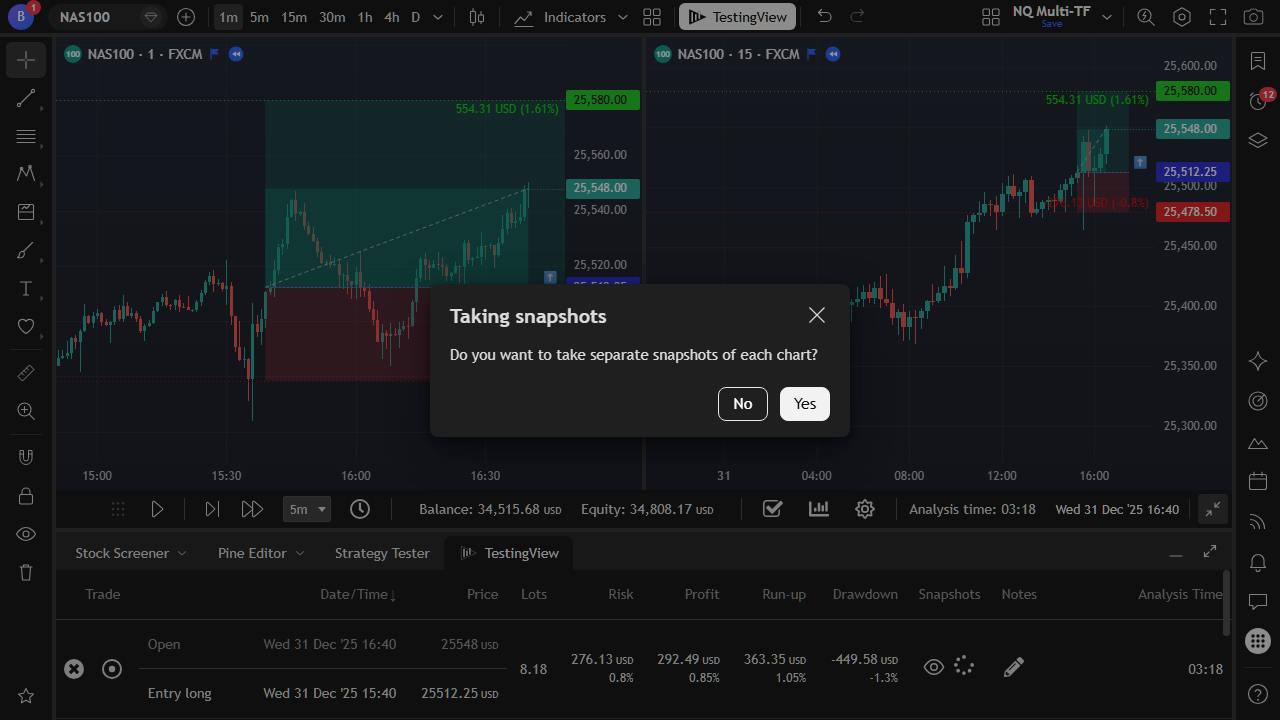This screenshot has width=1280, height=720.
Task: Enter fullscreen mode
Action: coord(1217,17)
